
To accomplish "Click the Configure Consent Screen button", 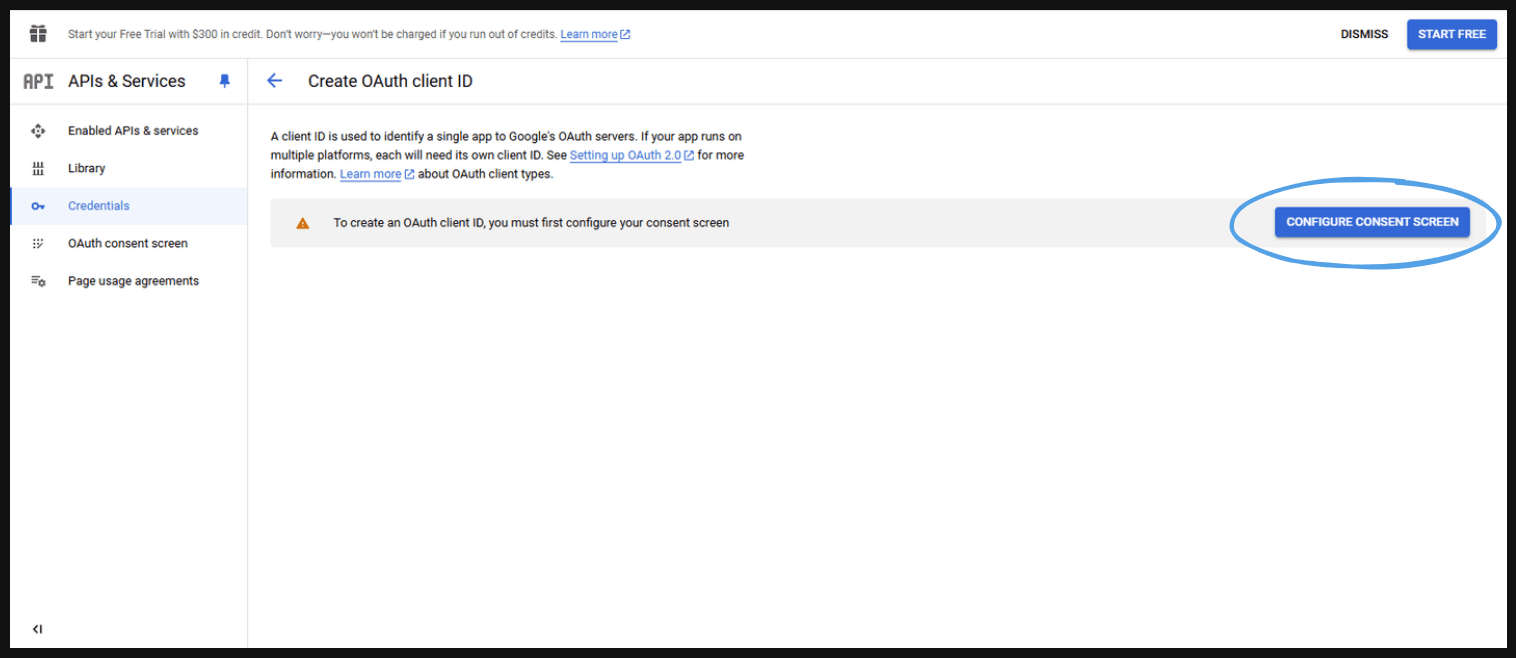I will (1372, 222).
